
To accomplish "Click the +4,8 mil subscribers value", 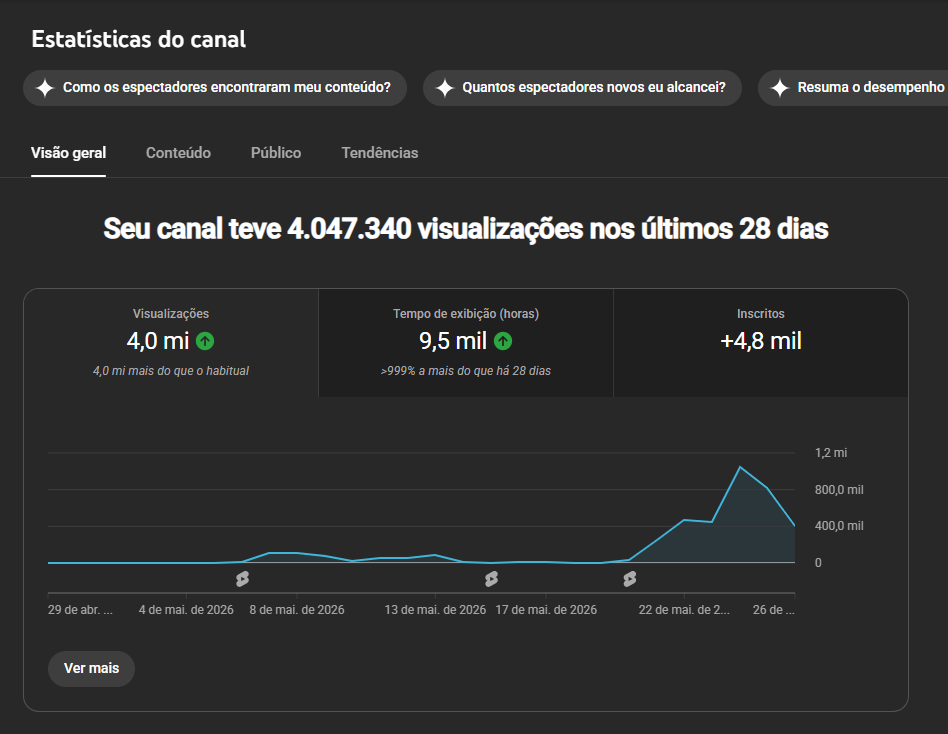I will point(761,341).
